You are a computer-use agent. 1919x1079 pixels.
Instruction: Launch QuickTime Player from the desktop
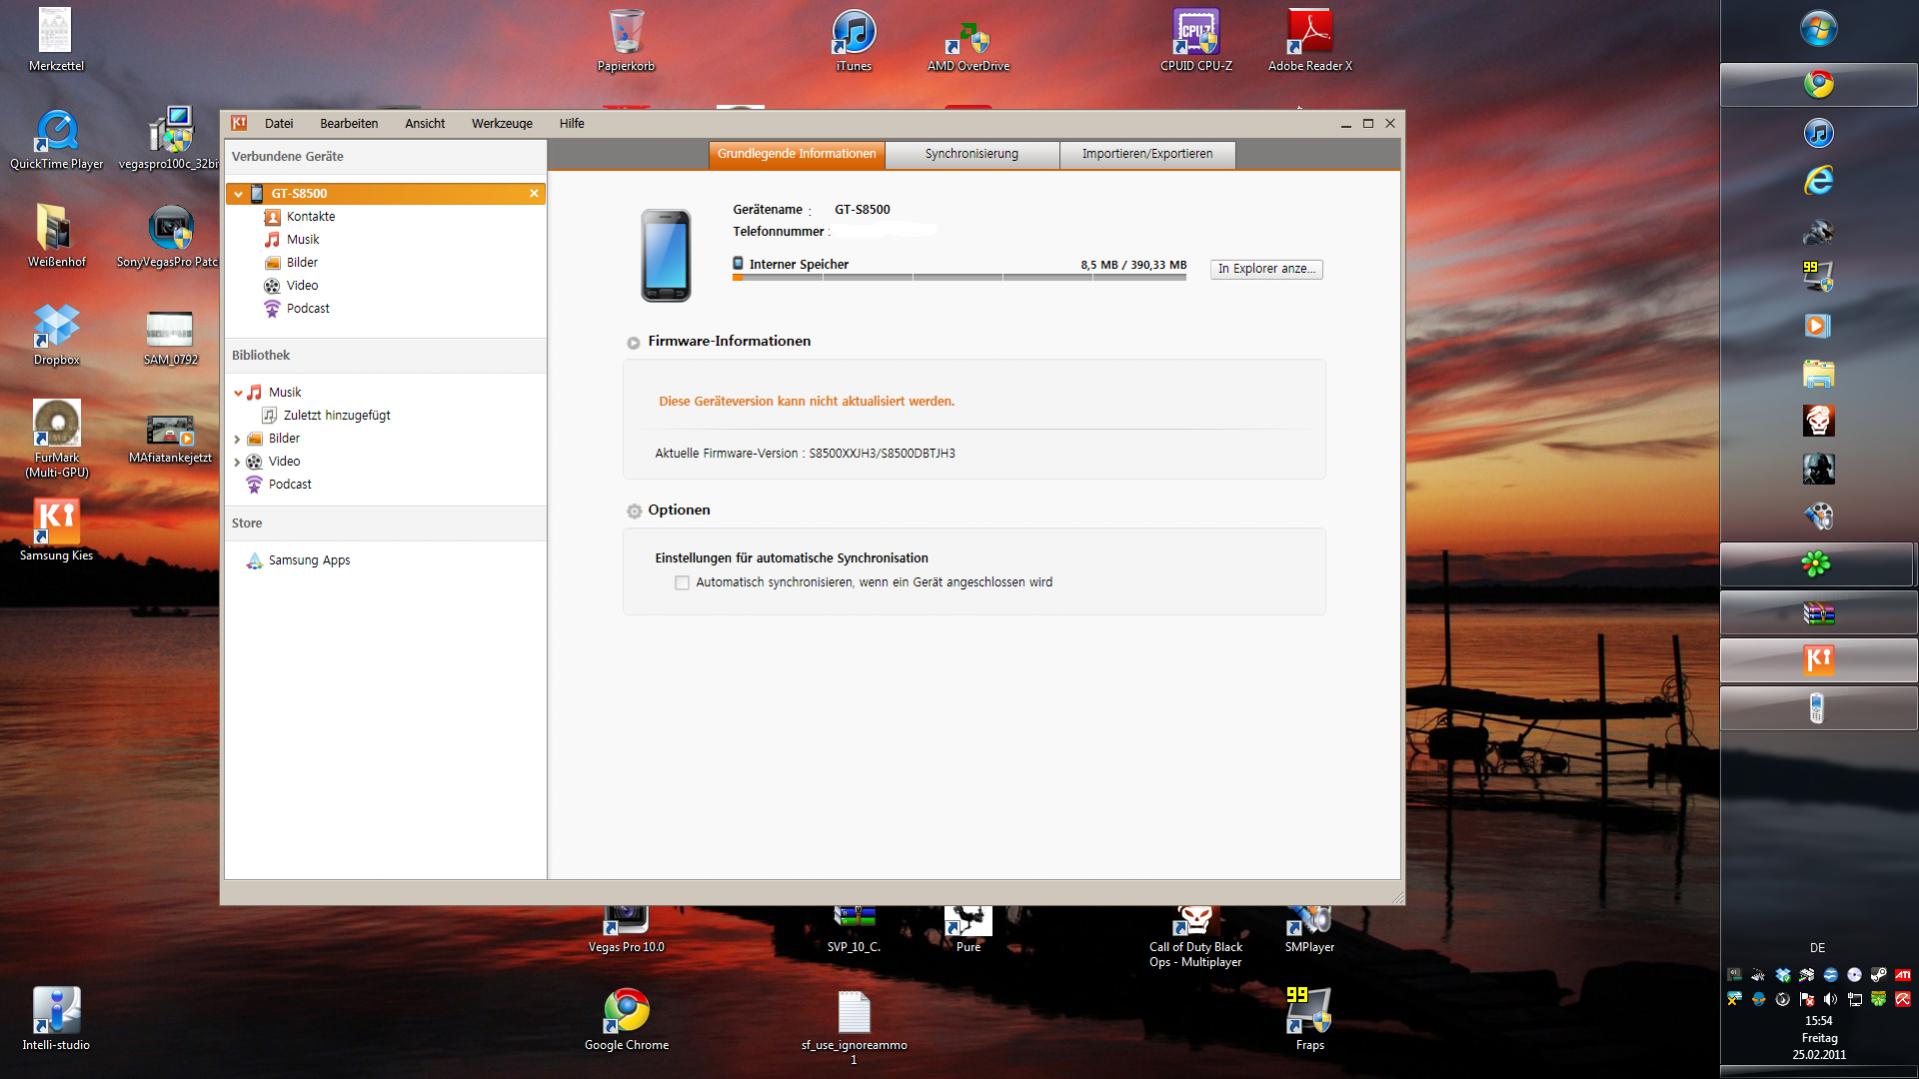pyautogui.click(x=56, y=139)
